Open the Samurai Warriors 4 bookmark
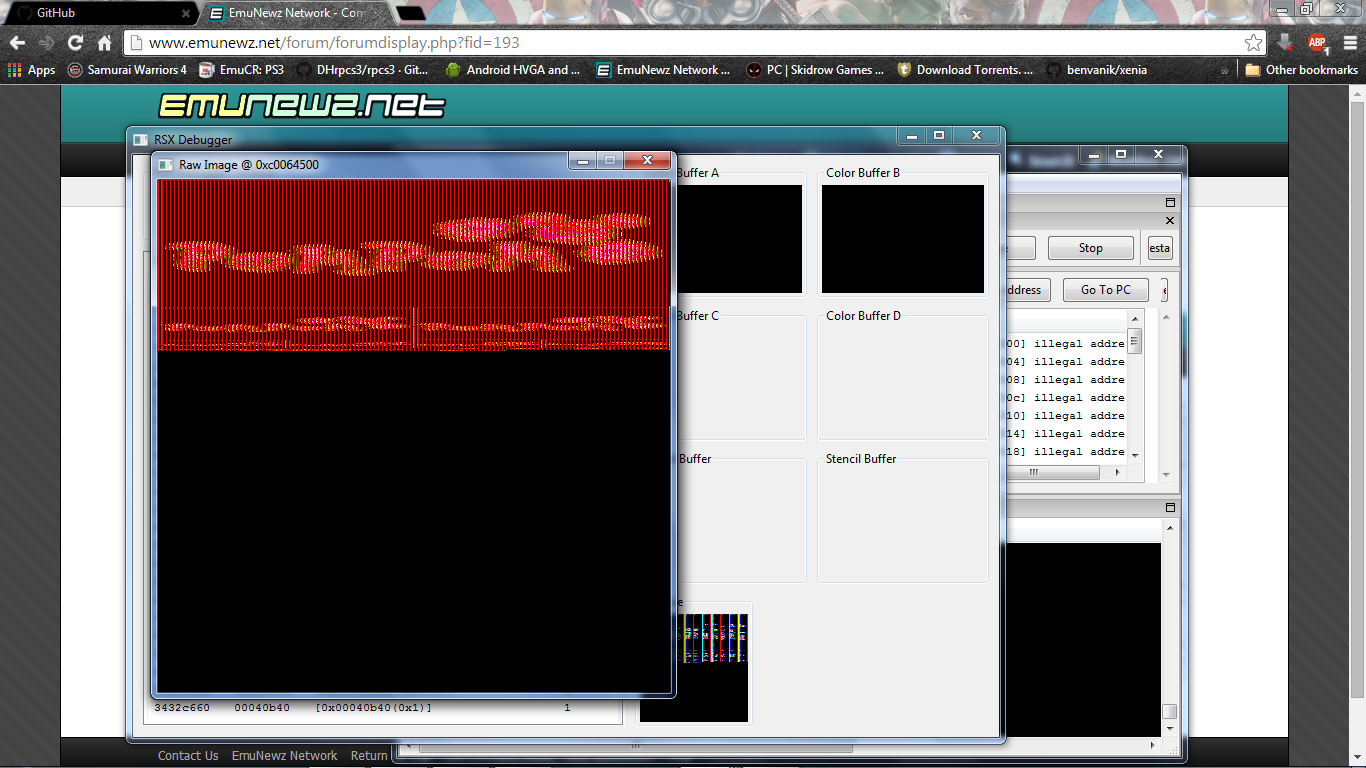 click(x=127, y=70)
